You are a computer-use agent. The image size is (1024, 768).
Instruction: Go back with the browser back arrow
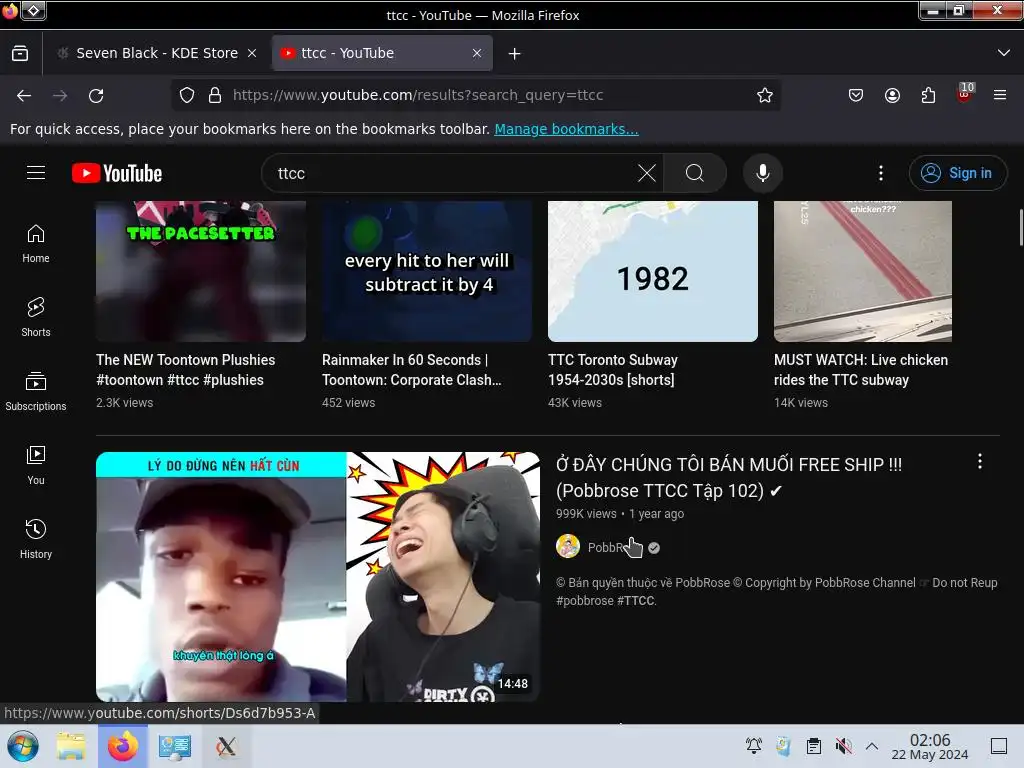point(24,95)
